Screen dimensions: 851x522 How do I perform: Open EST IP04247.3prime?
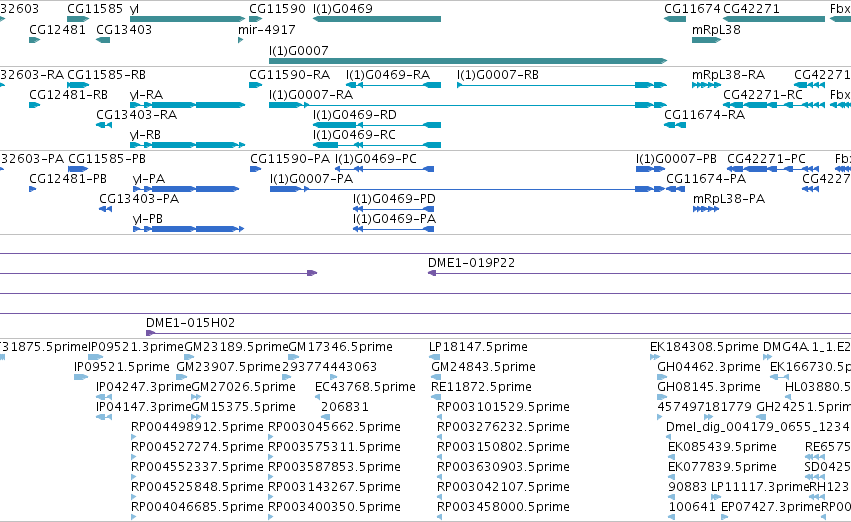[144, 387]
